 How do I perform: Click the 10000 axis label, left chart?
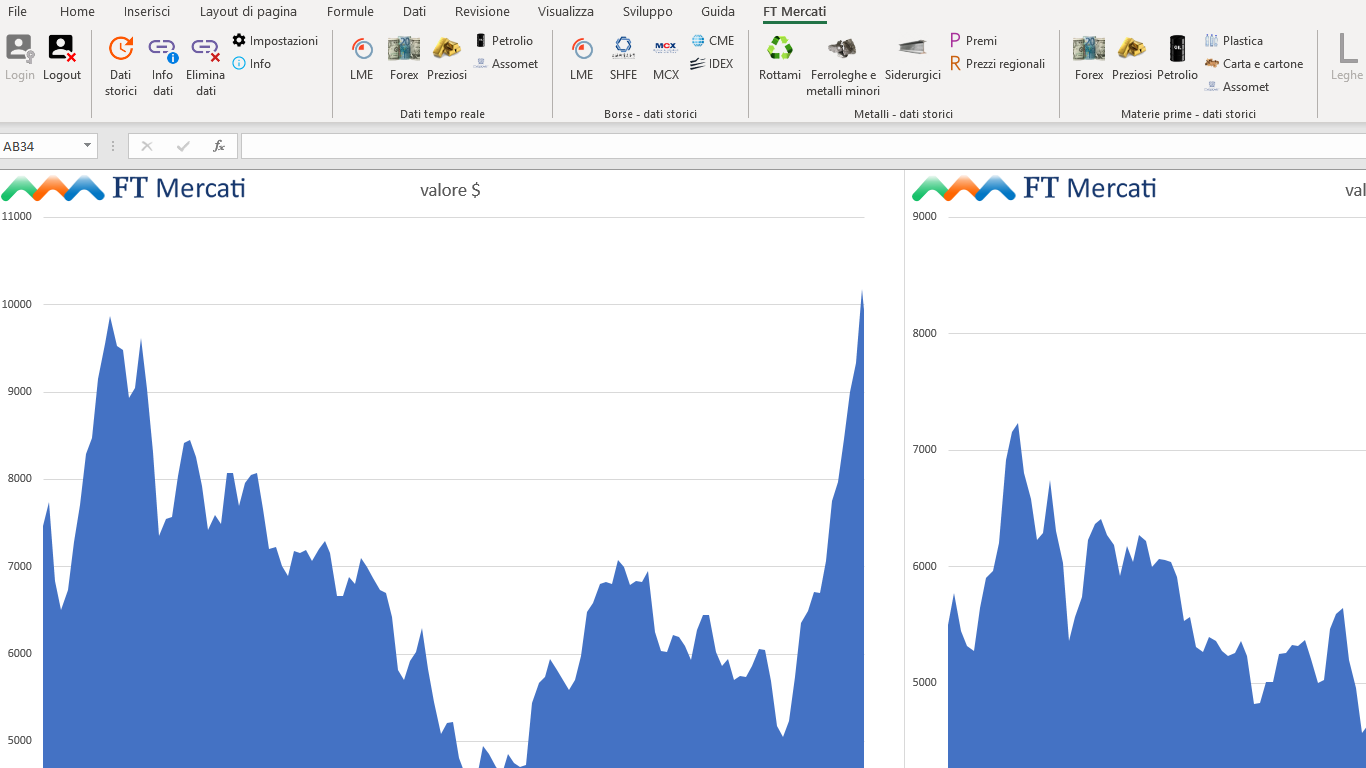(17, 304)
